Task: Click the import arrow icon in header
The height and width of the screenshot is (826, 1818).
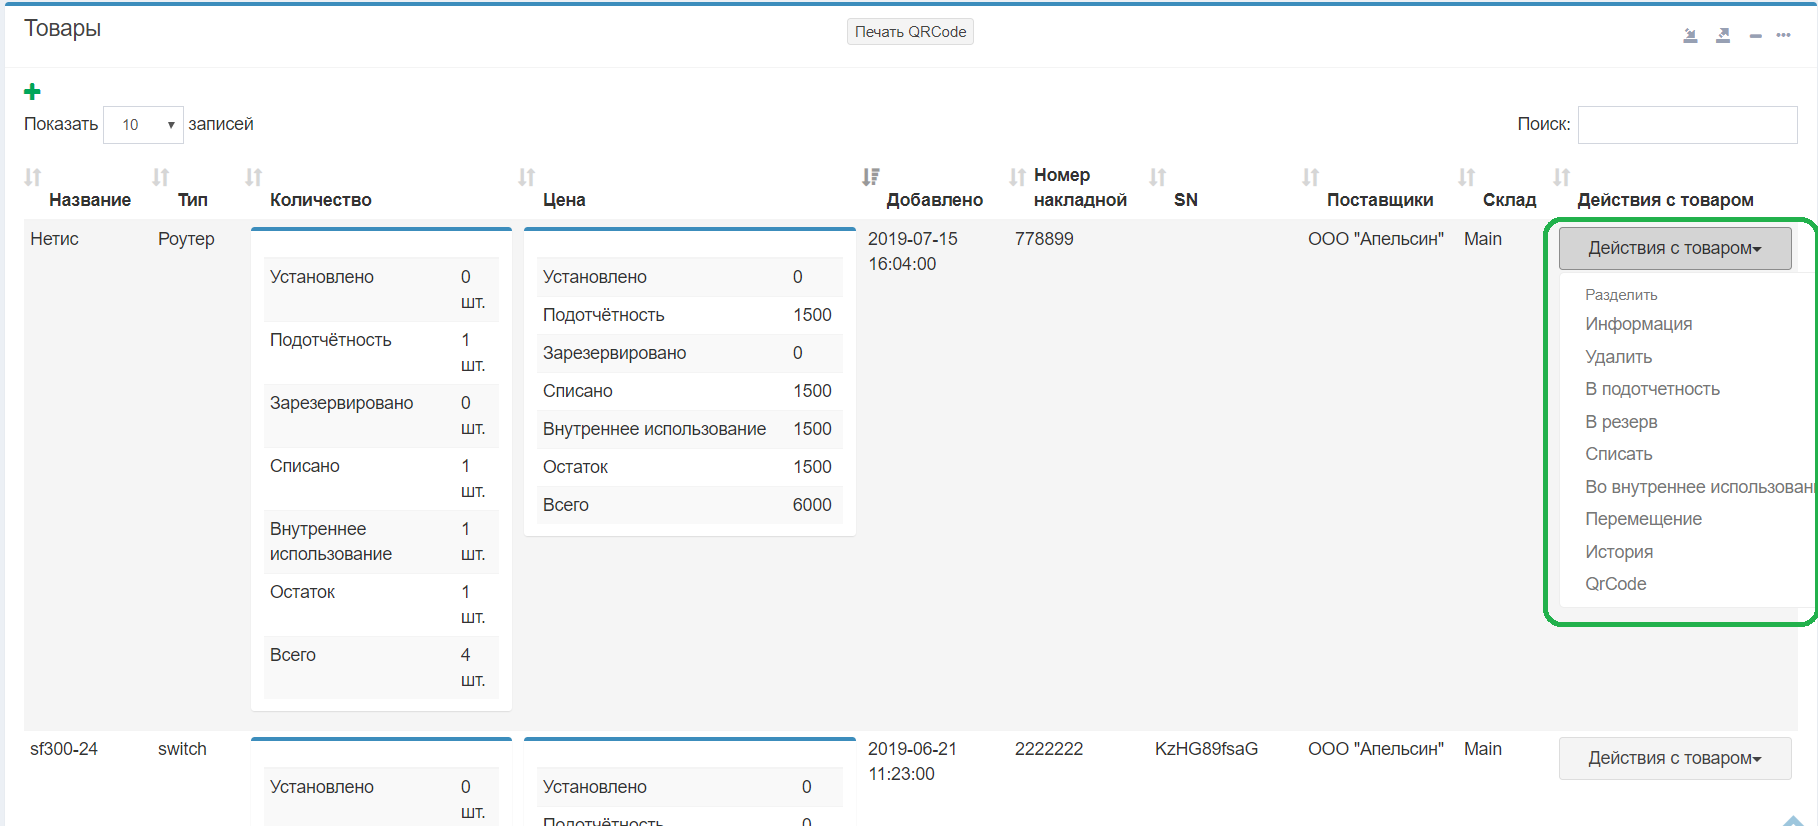Action: pyautogui.click(x=1690, y=36)
